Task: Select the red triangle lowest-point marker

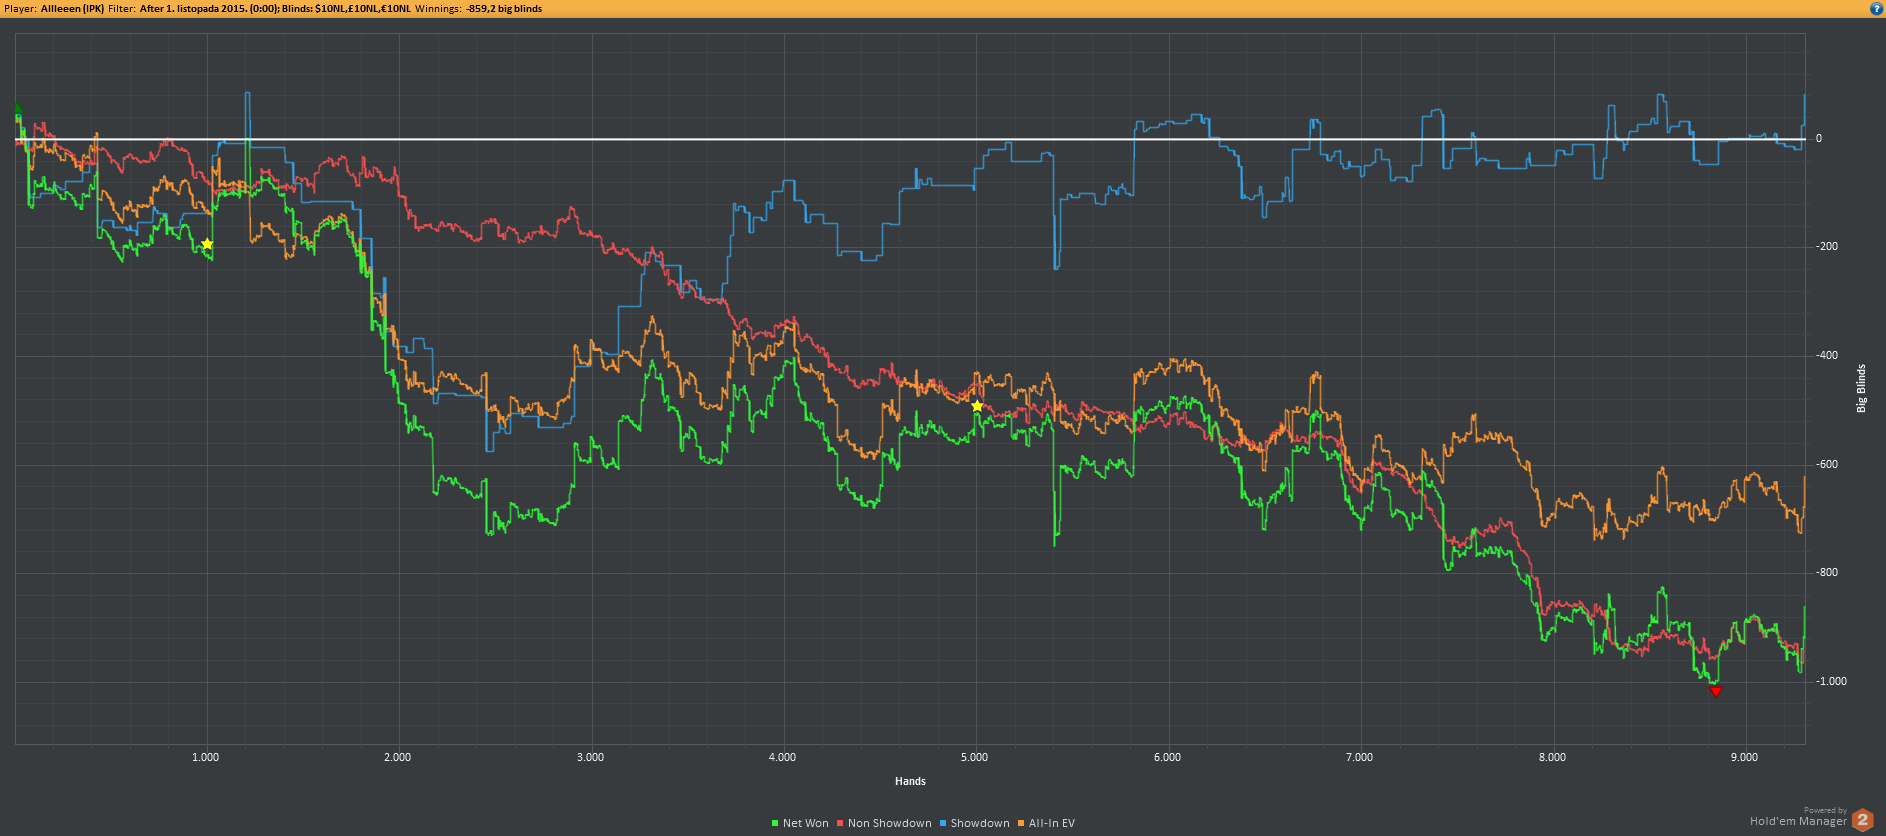Action: (x=1715, y=691)
